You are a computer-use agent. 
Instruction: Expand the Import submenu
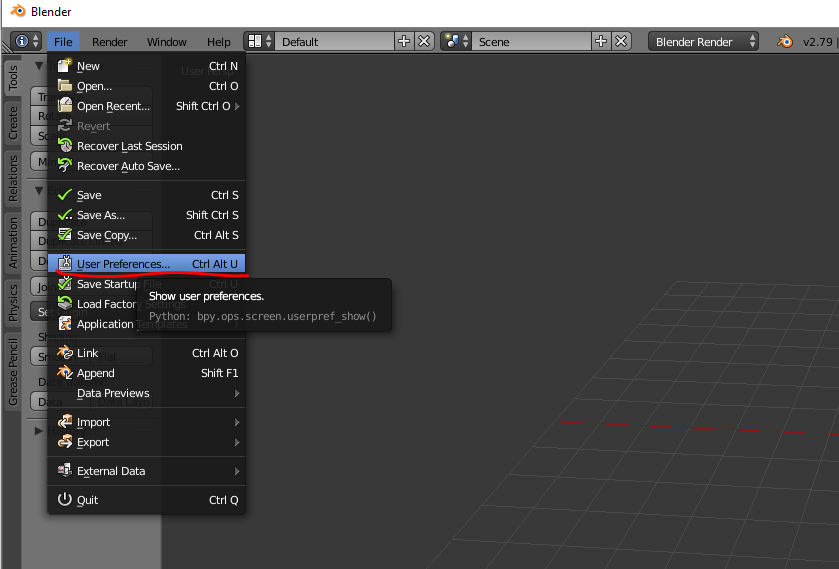(237, 422)
